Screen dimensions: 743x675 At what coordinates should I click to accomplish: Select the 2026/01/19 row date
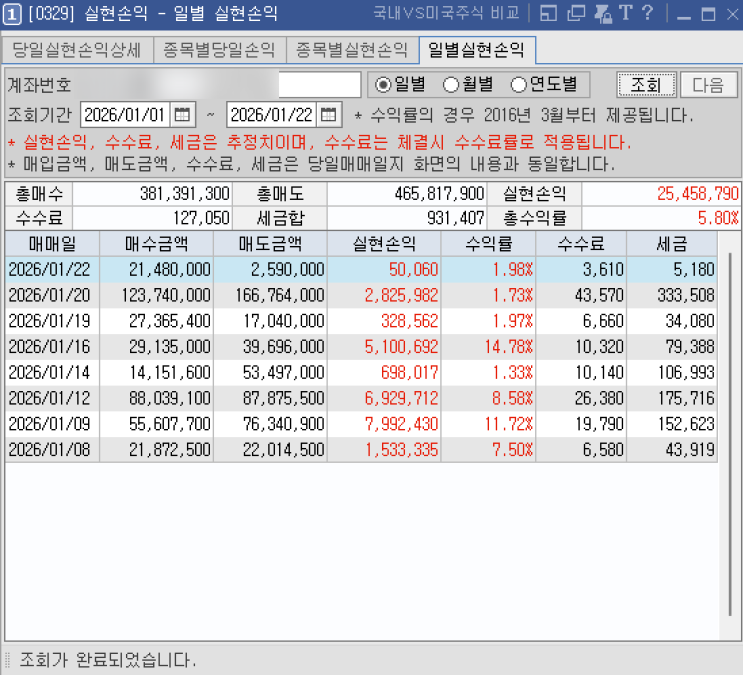(x=50, y=321)
